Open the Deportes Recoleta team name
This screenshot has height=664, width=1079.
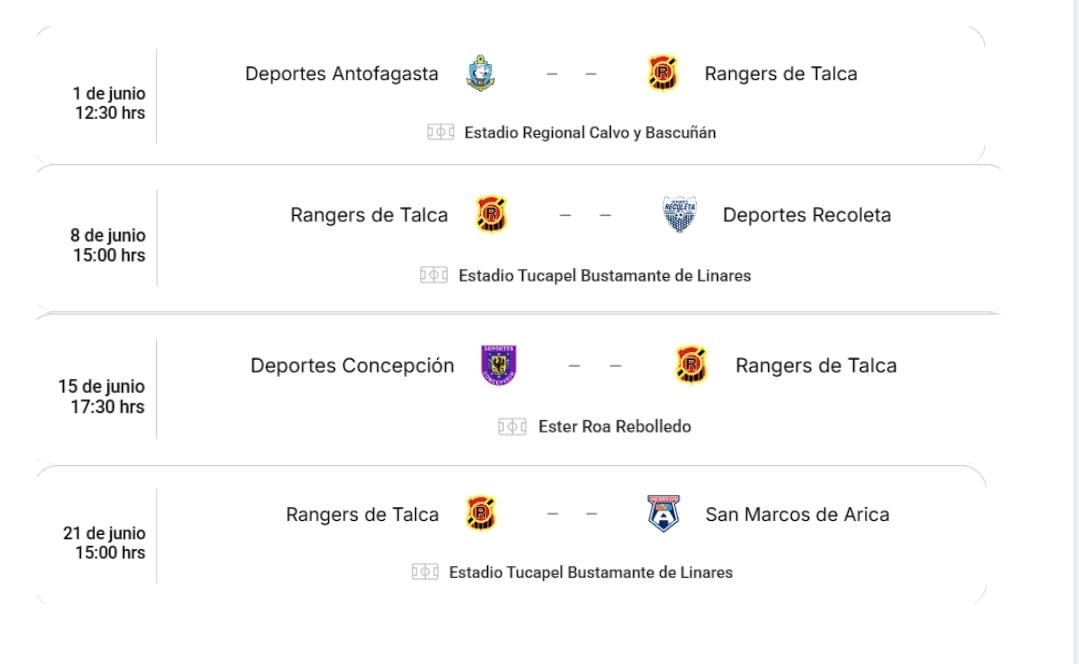pyautogui.click(x=806, y=215)
